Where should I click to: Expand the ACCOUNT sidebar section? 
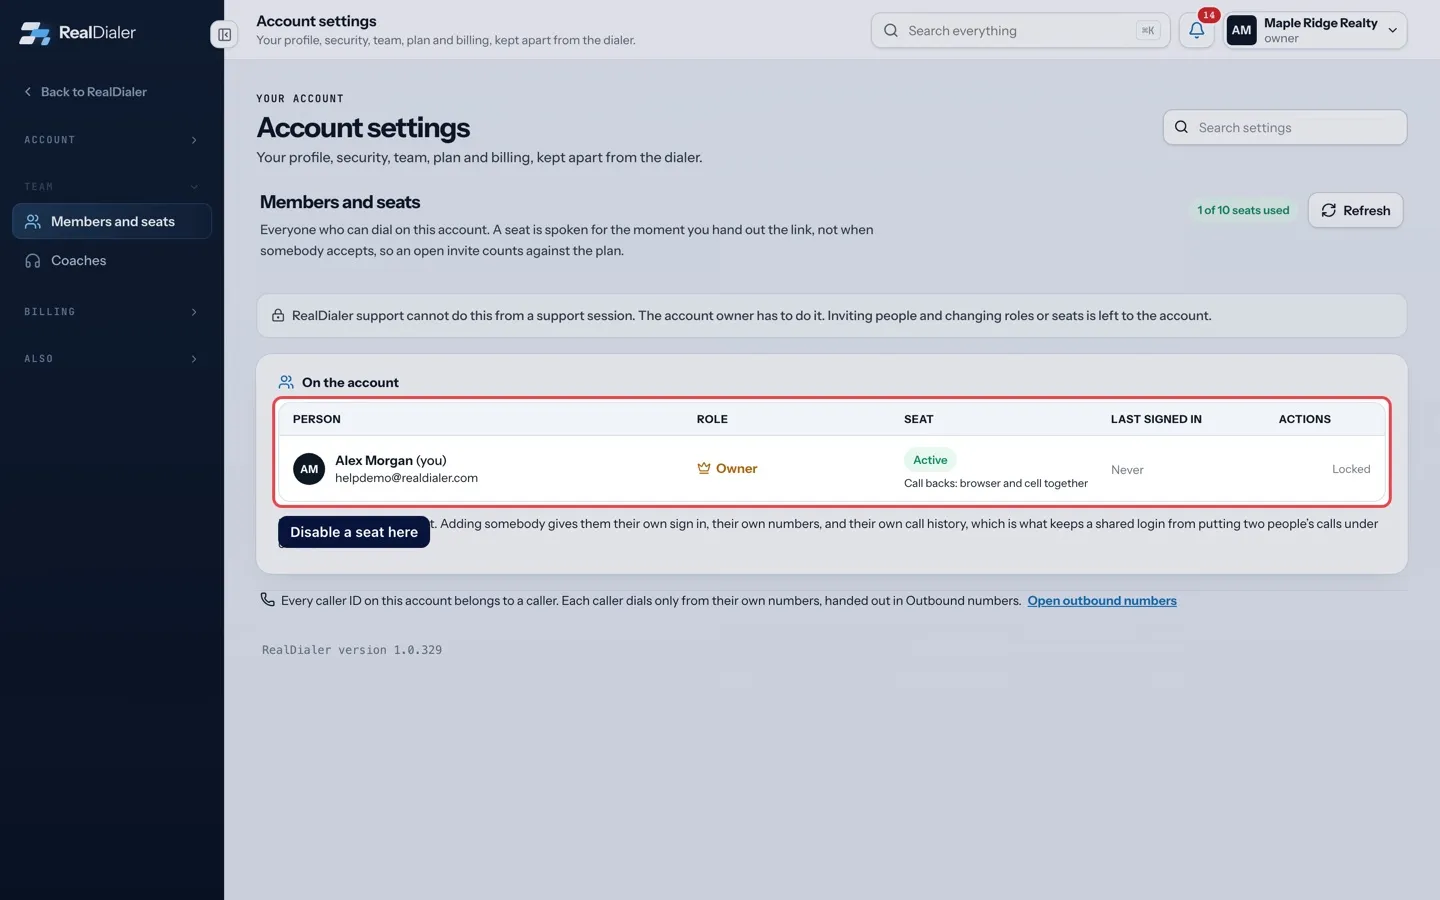(112, 140)
